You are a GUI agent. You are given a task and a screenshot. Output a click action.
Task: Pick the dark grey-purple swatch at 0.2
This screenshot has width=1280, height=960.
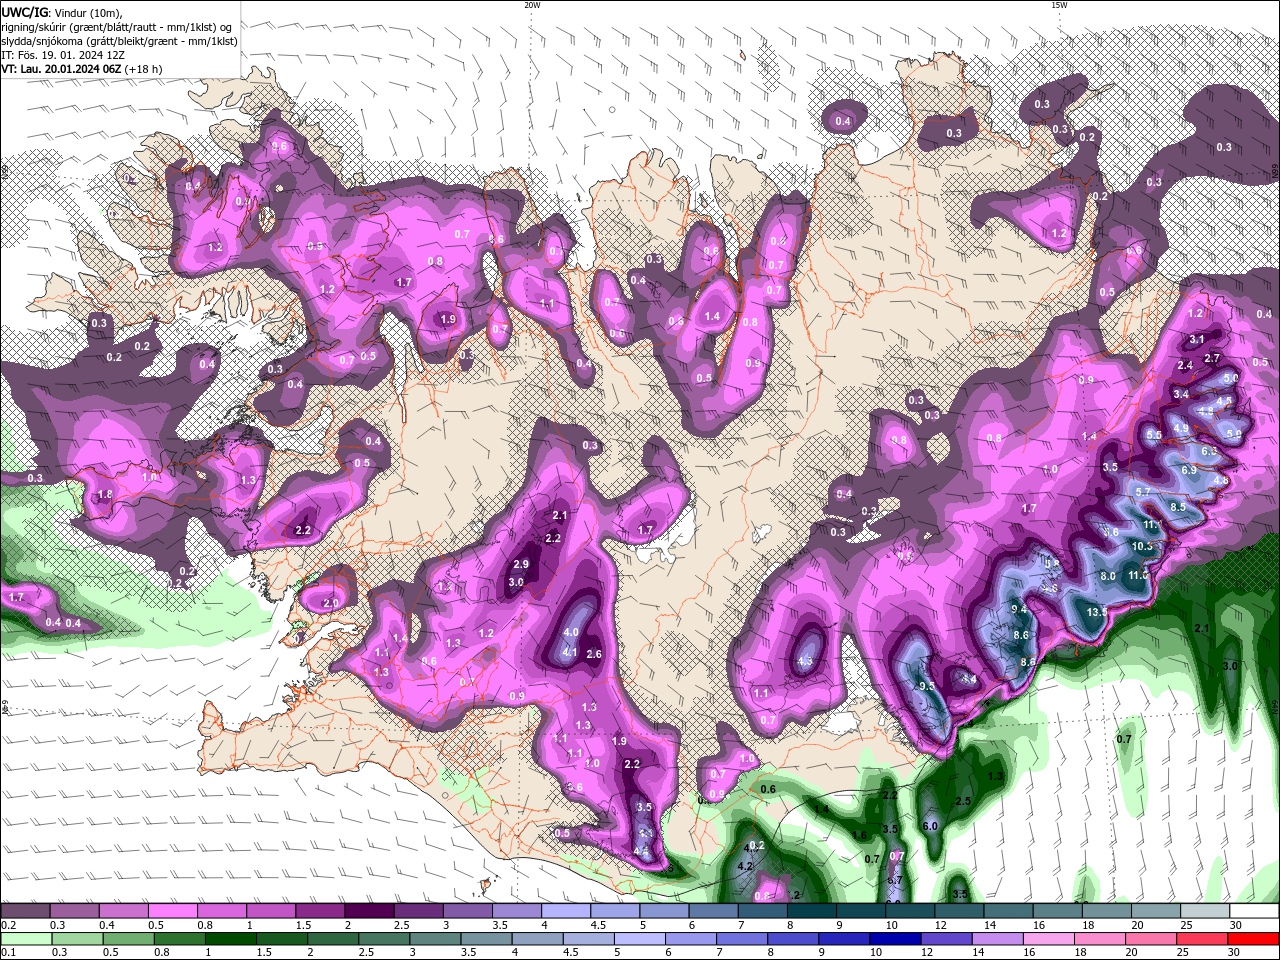click(24, 912)
